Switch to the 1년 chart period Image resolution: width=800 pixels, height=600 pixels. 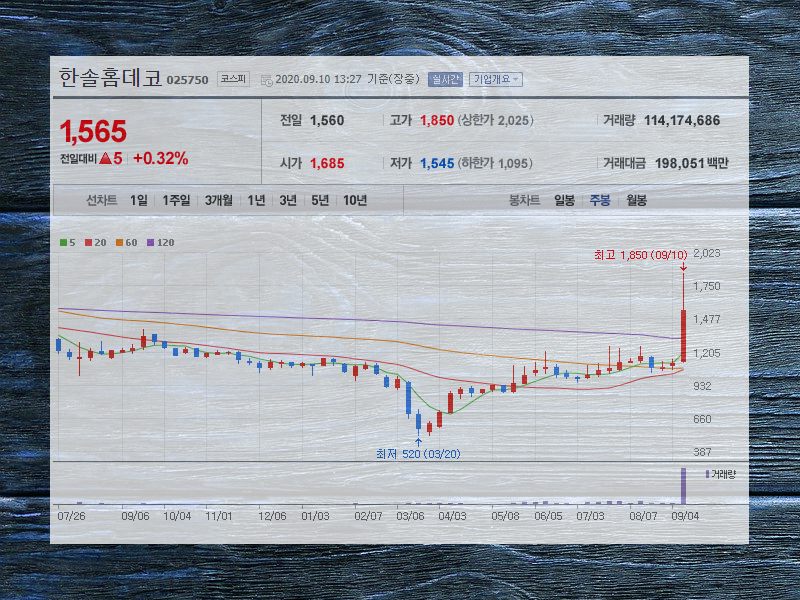[x=256, y=201]
